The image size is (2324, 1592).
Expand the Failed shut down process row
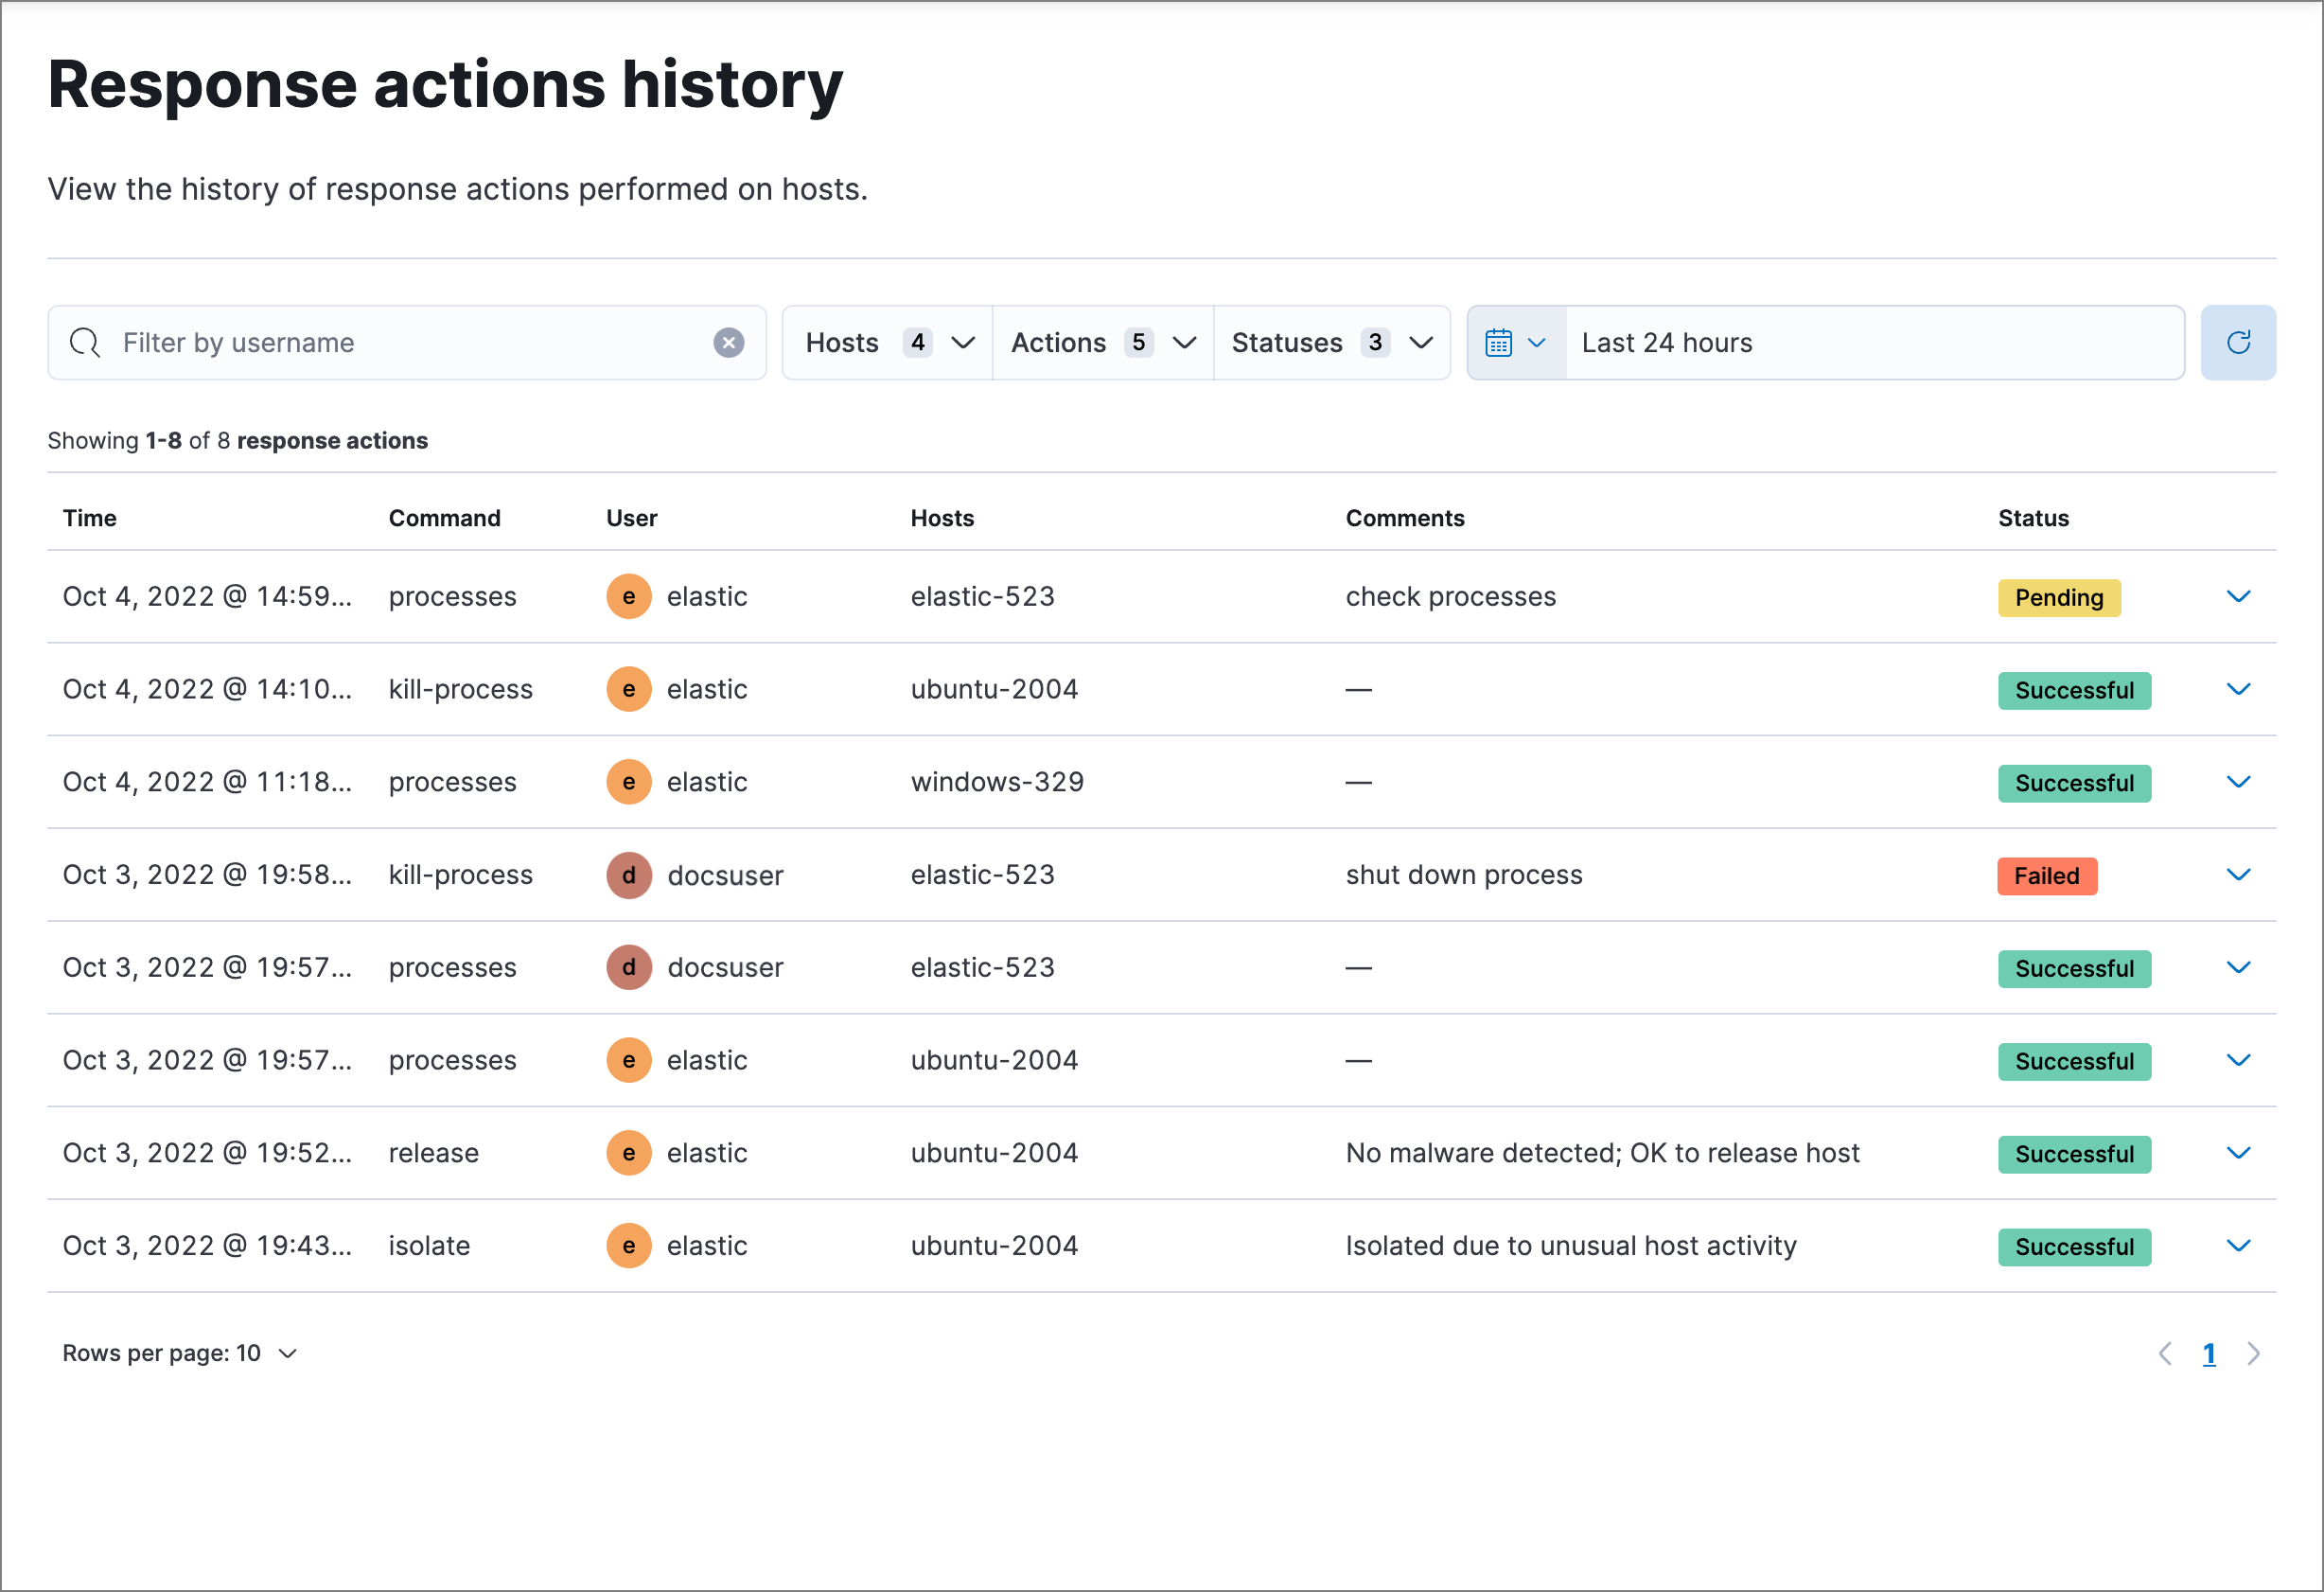click(2239, 874)
